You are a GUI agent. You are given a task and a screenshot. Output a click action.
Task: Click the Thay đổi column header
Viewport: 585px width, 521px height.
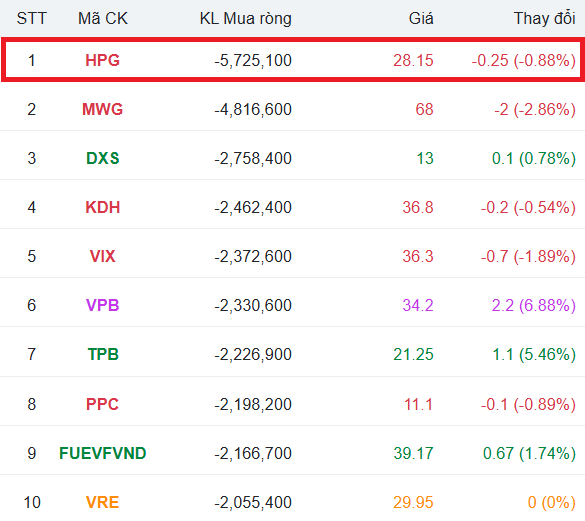coord(544,18)
